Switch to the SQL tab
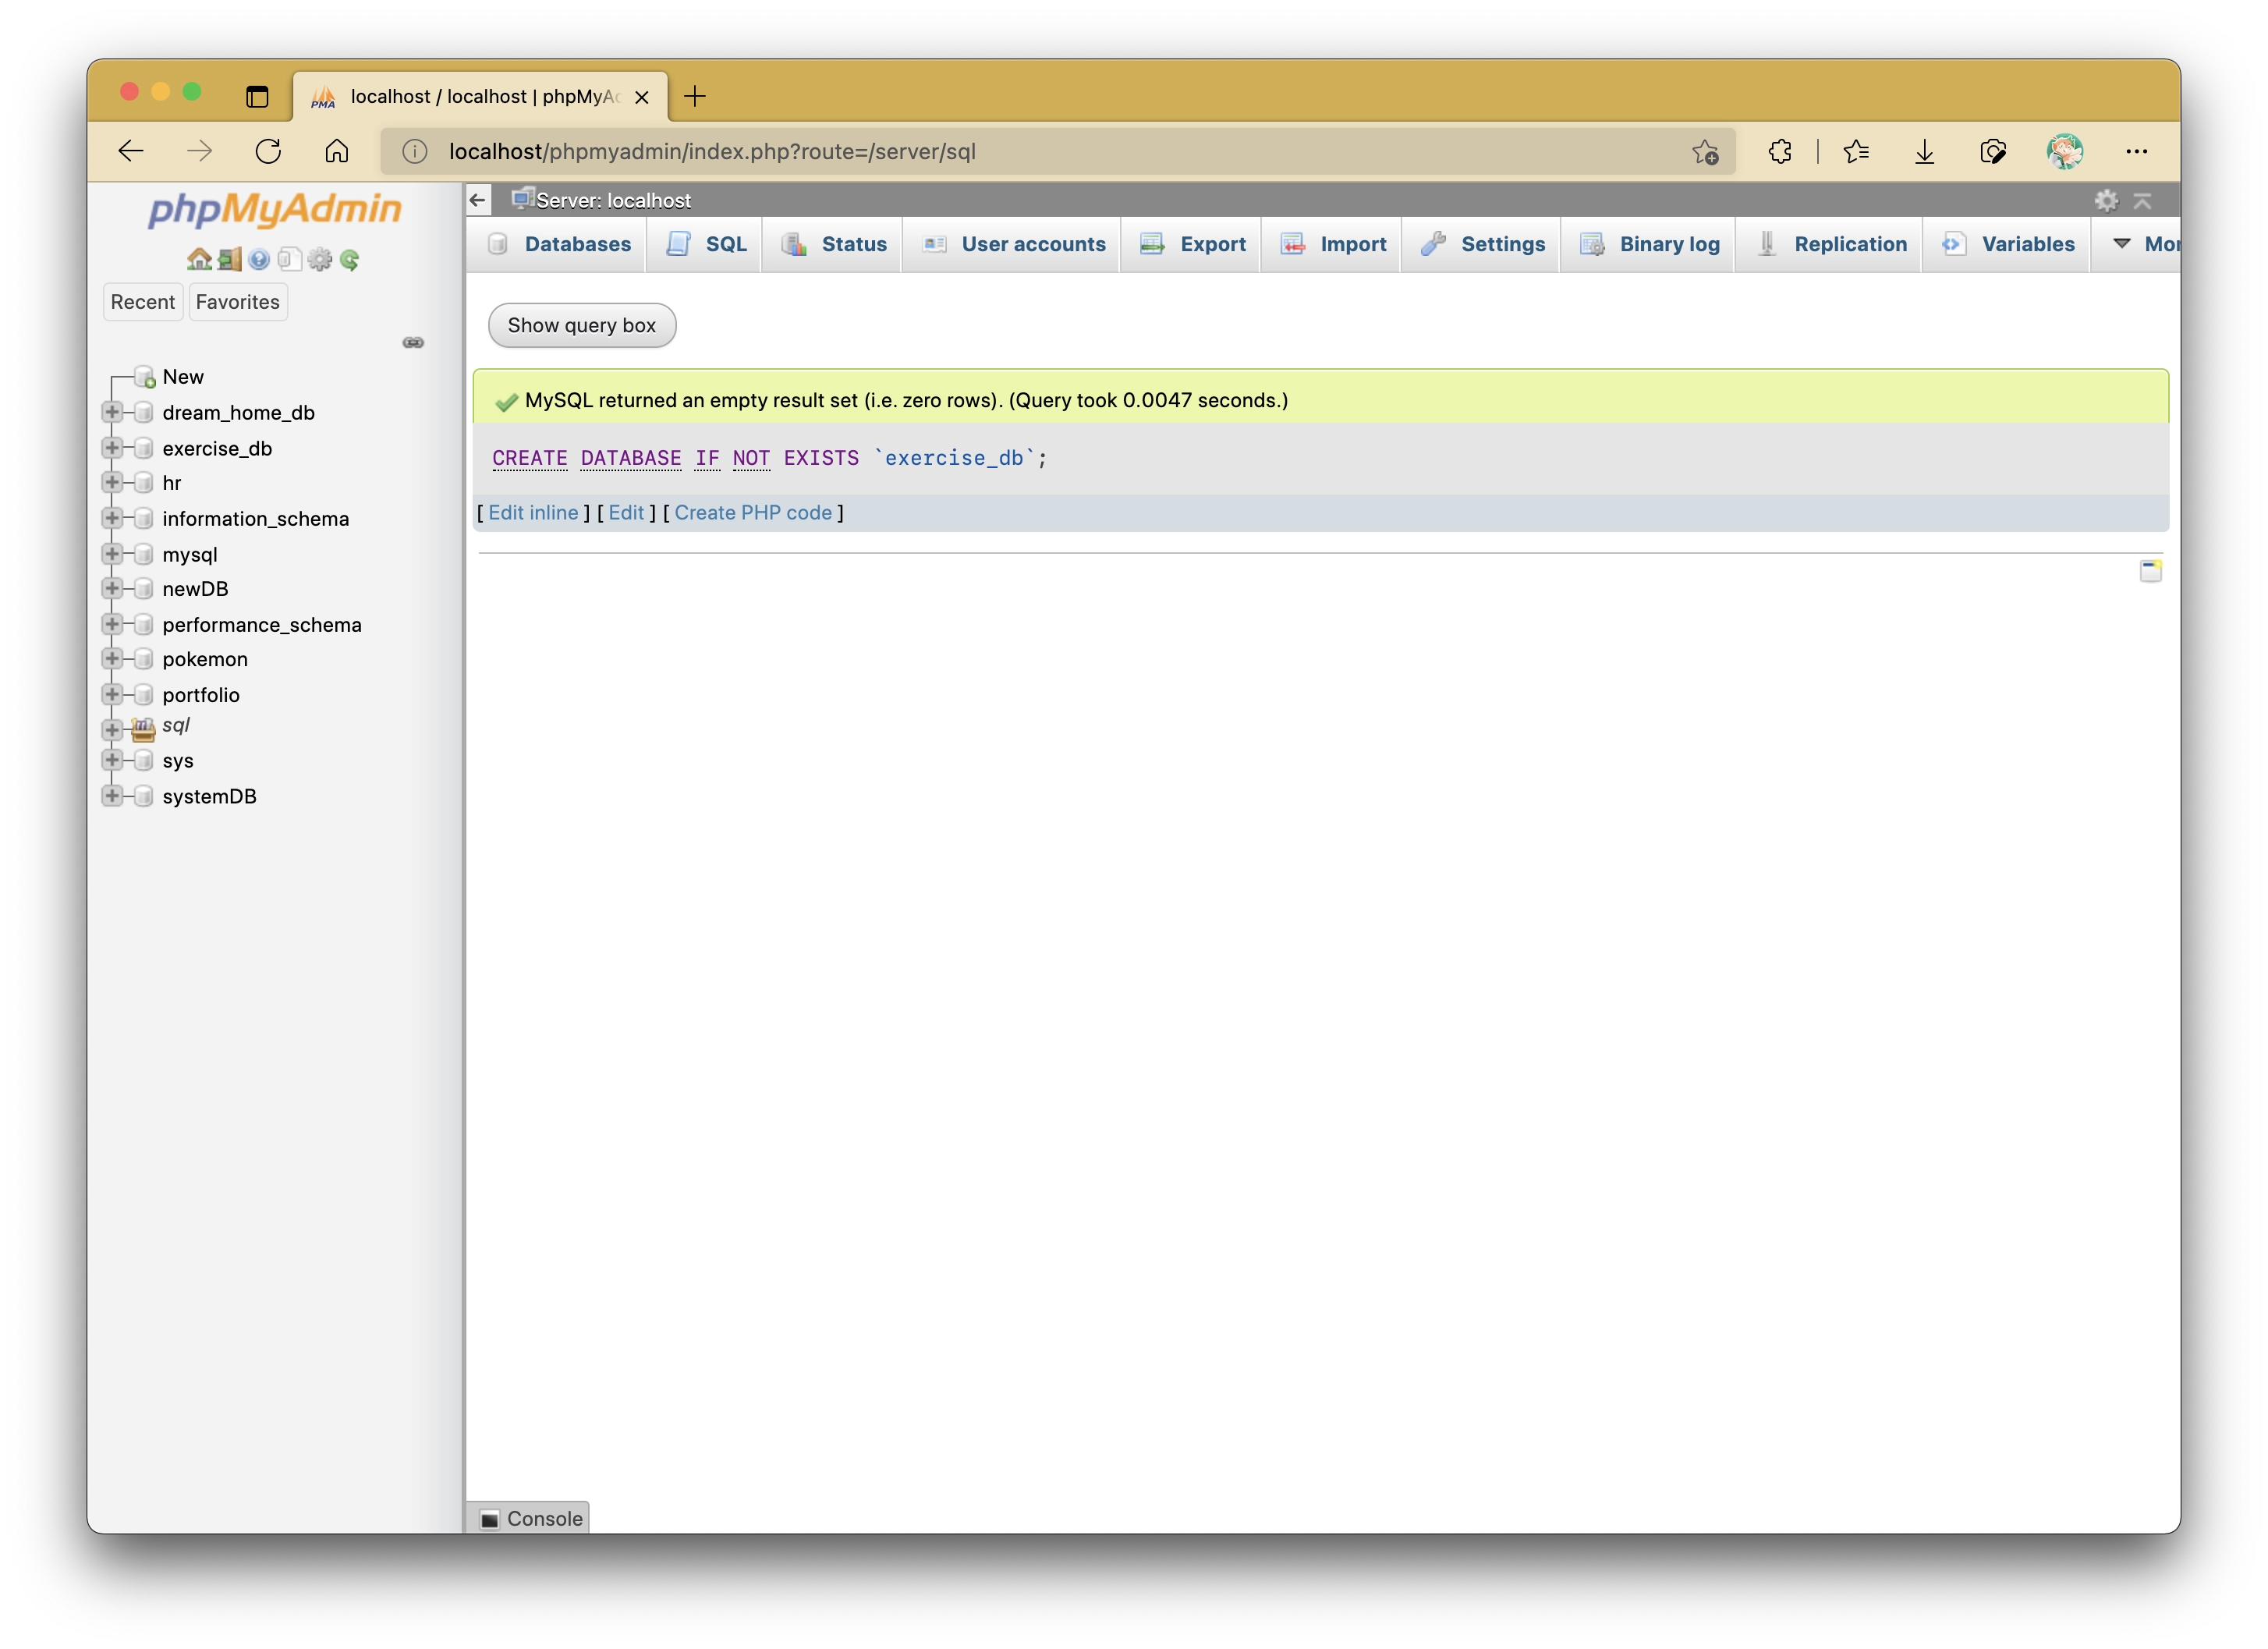2268x1649 pixels. [705, 244]
